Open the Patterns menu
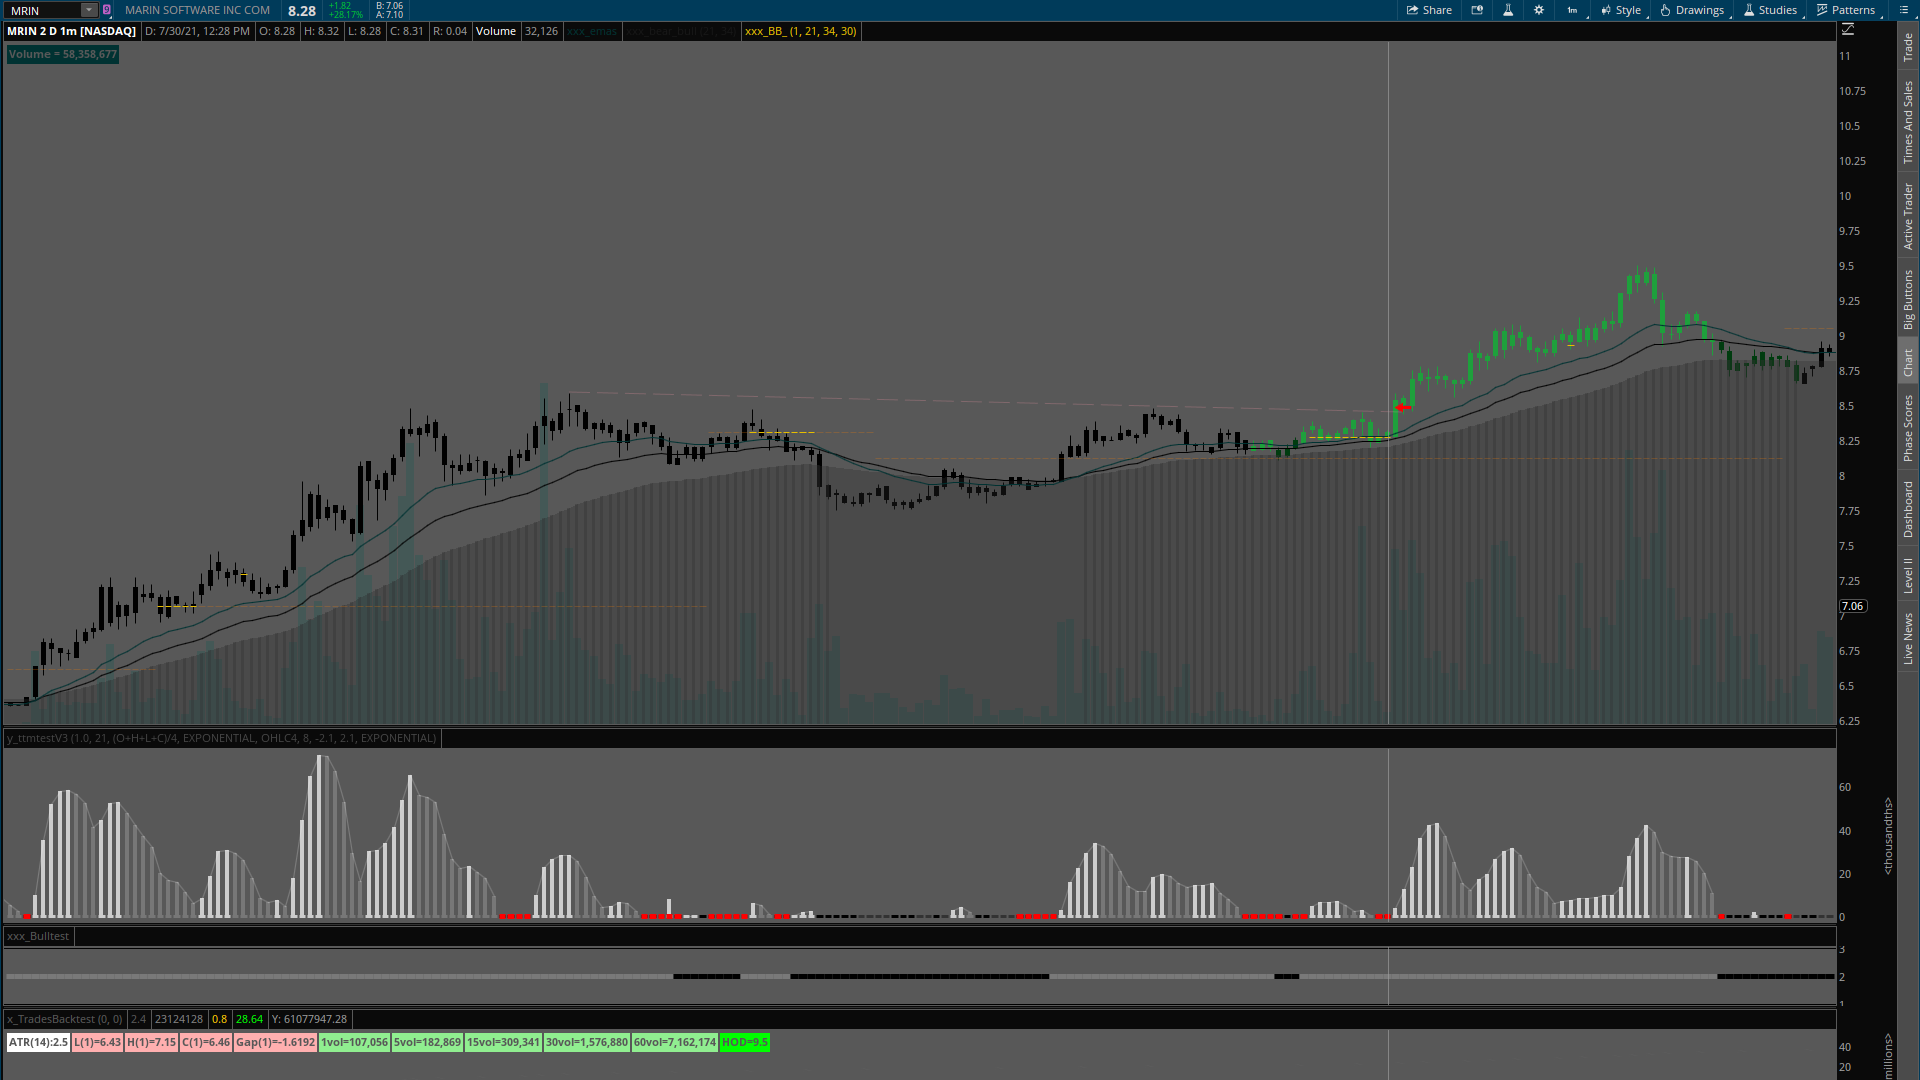 click(x=1846, y=10)
